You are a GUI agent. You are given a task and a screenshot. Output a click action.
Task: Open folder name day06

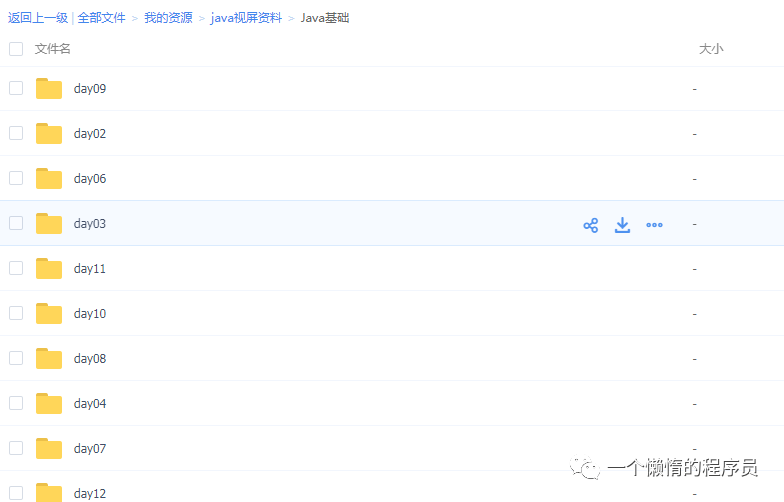click(x=90, y=179)
